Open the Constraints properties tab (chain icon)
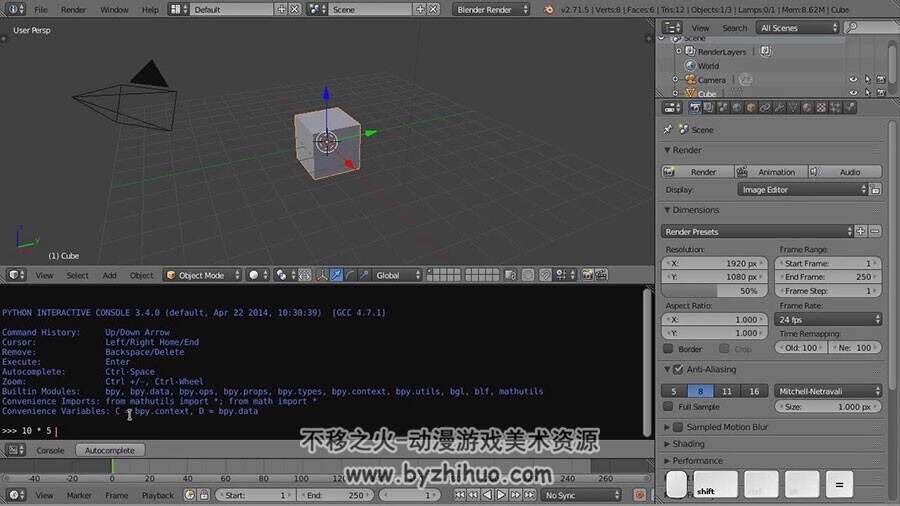Viewport: 900px width, 506px height. click(765, 107)
